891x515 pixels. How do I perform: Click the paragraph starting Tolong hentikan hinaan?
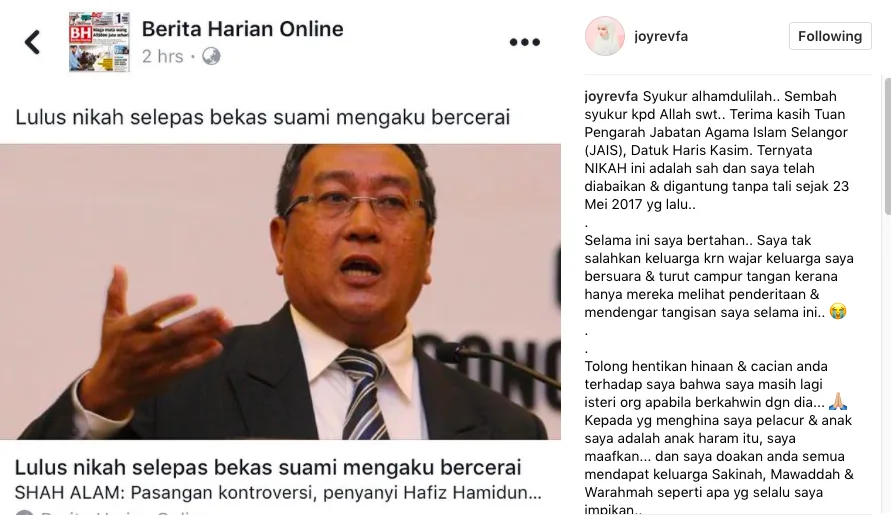[719, 438]
